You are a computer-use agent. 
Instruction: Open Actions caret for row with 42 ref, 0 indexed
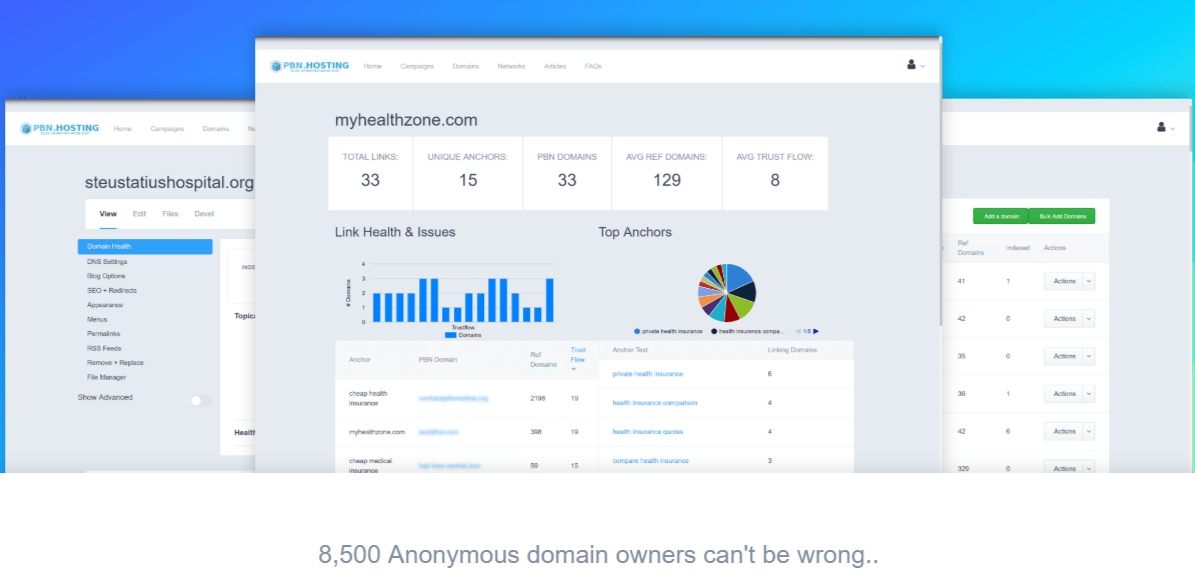pos(1088,318)
